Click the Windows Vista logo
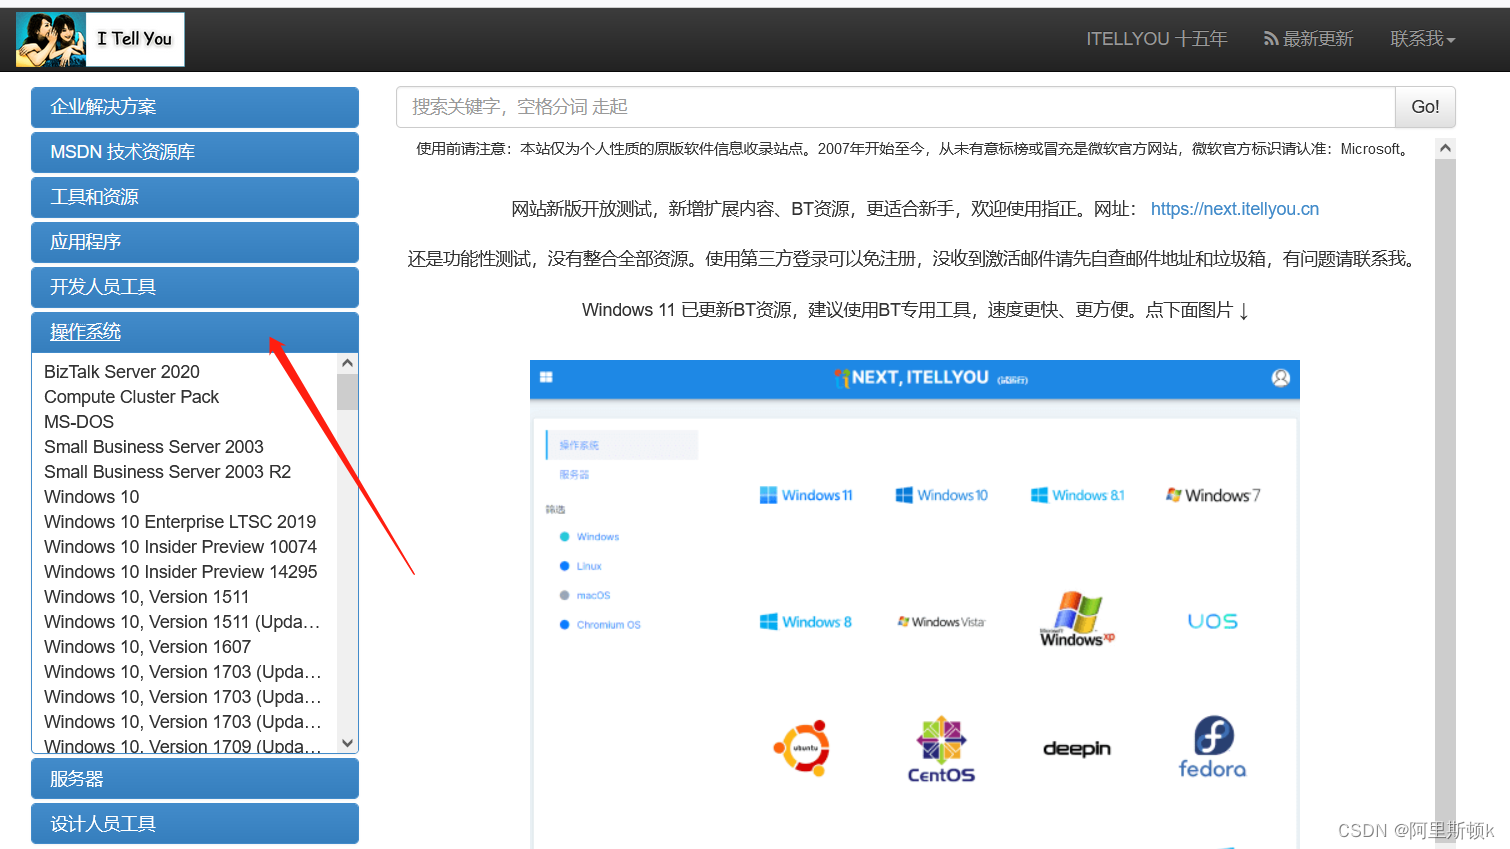Screen dimensions: 1510x849 [942, 622]
